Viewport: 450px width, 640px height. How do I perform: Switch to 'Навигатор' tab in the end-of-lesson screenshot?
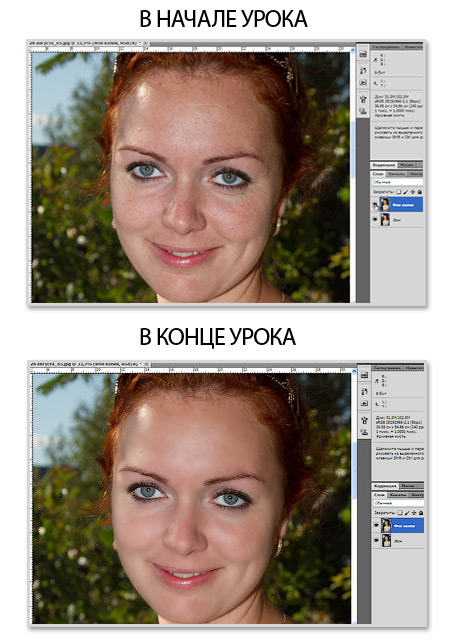[x=414, y=368]
